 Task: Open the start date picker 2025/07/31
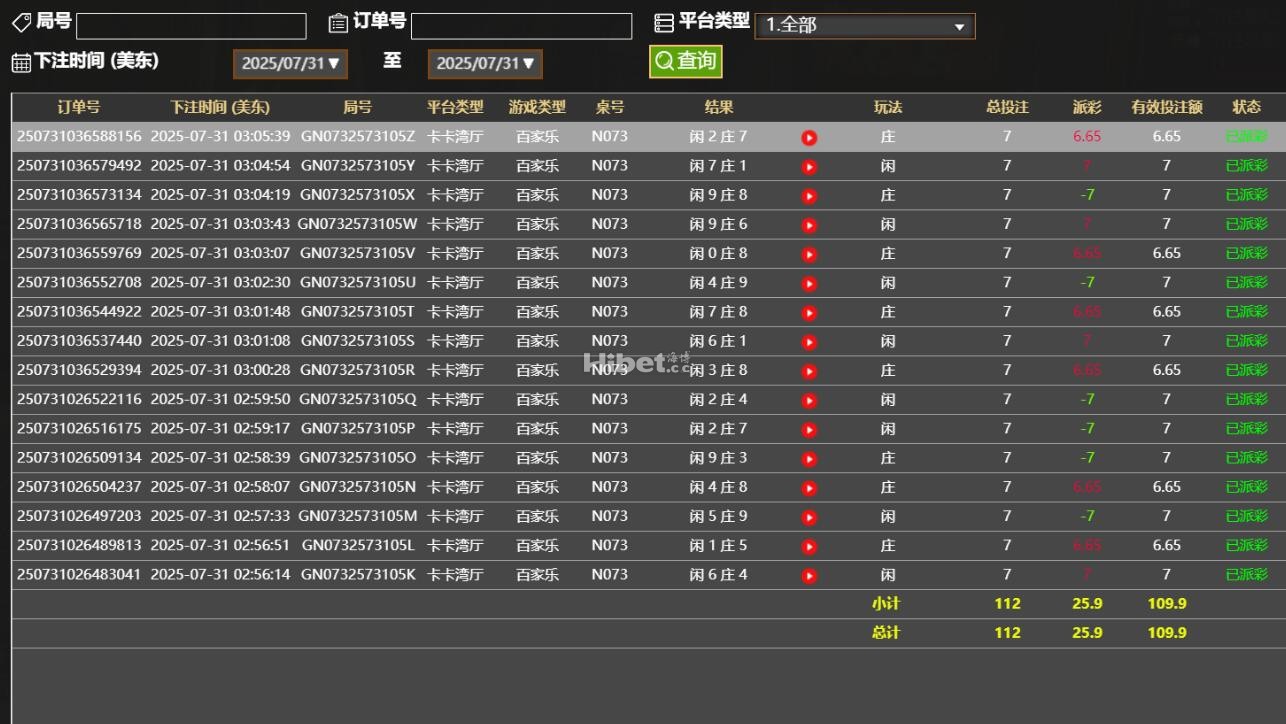[290, 64]
